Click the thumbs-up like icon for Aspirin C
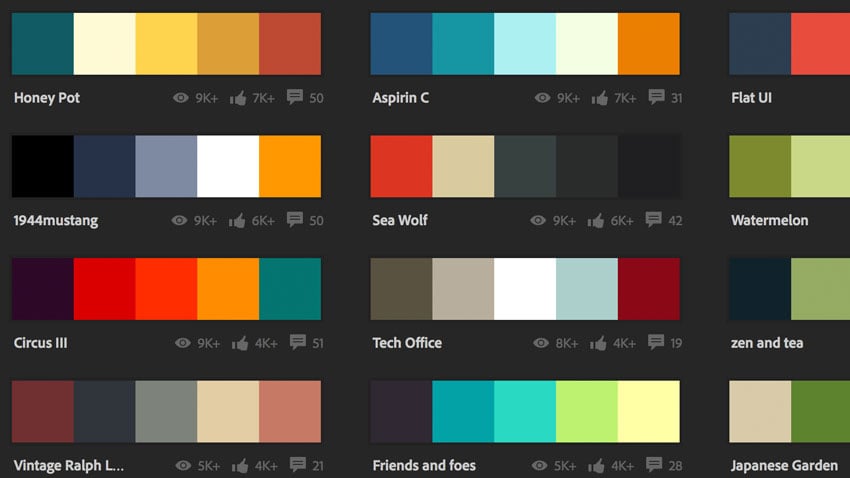The width and height of the screenshot is (850, 478). click(x=600, y=98)
